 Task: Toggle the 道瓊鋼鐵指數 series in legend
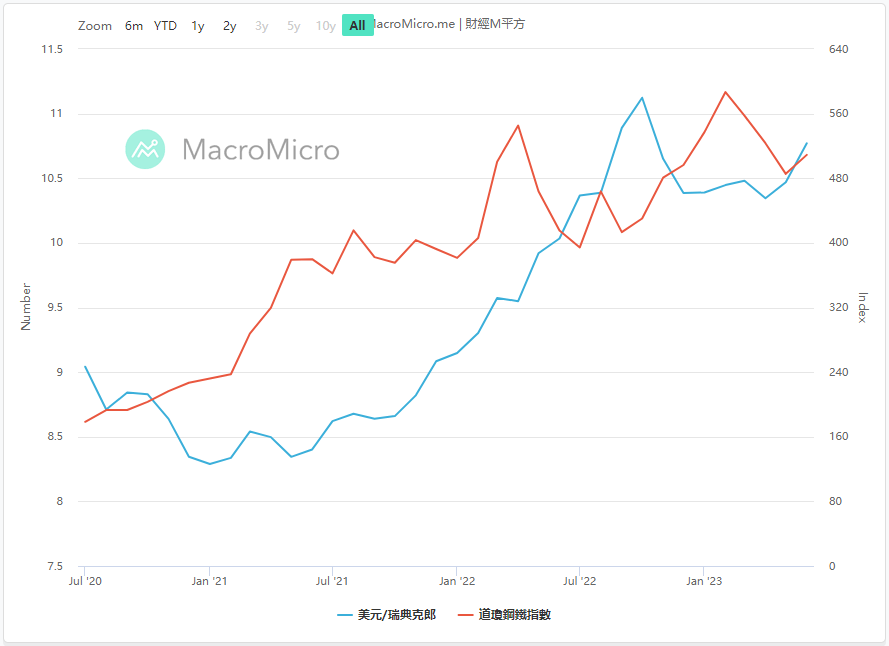517,615
